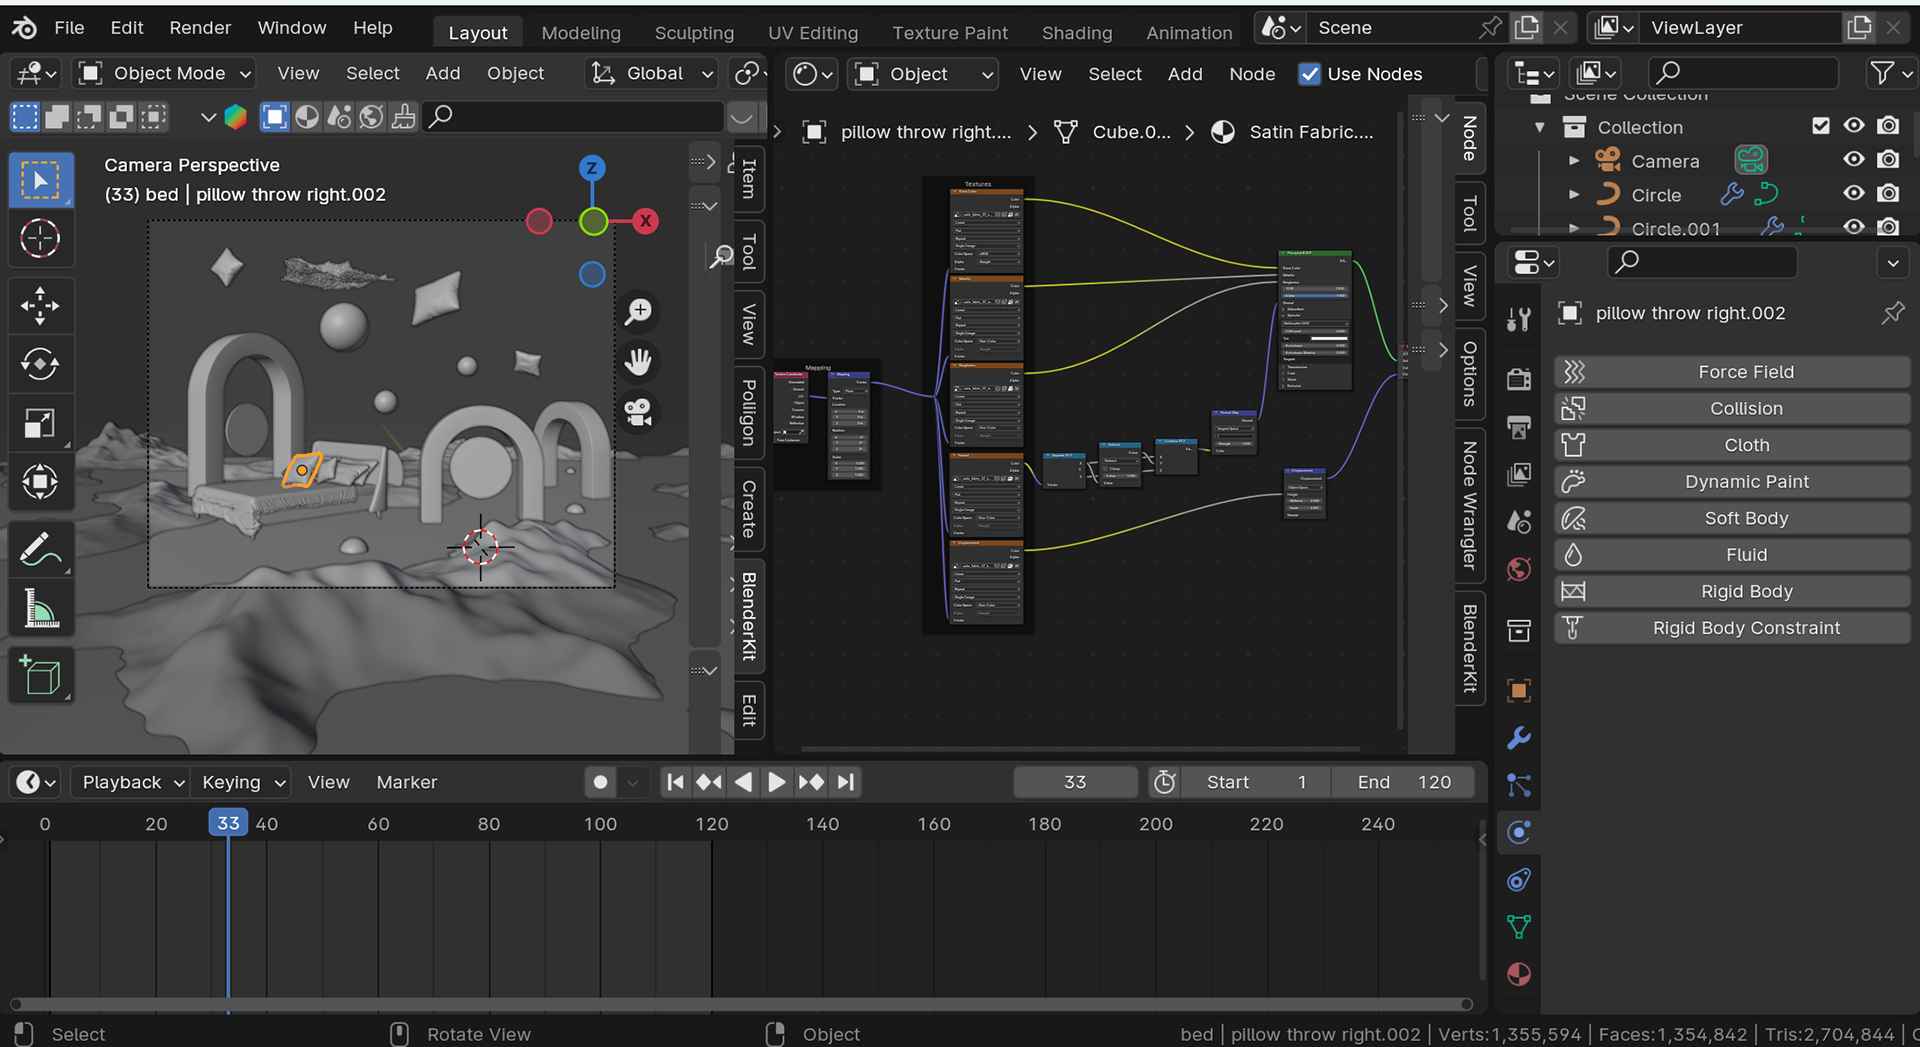Image resolution: width=1920 pixels, height=1047 pixels.
Task: Uncheck the Collection exclude checkbox
Action: tap(1821, 126)
